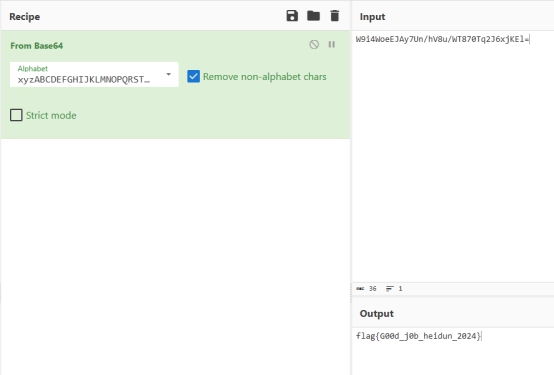
Task: Disable the From Base64 operation
Action: (x=314, y=45)
